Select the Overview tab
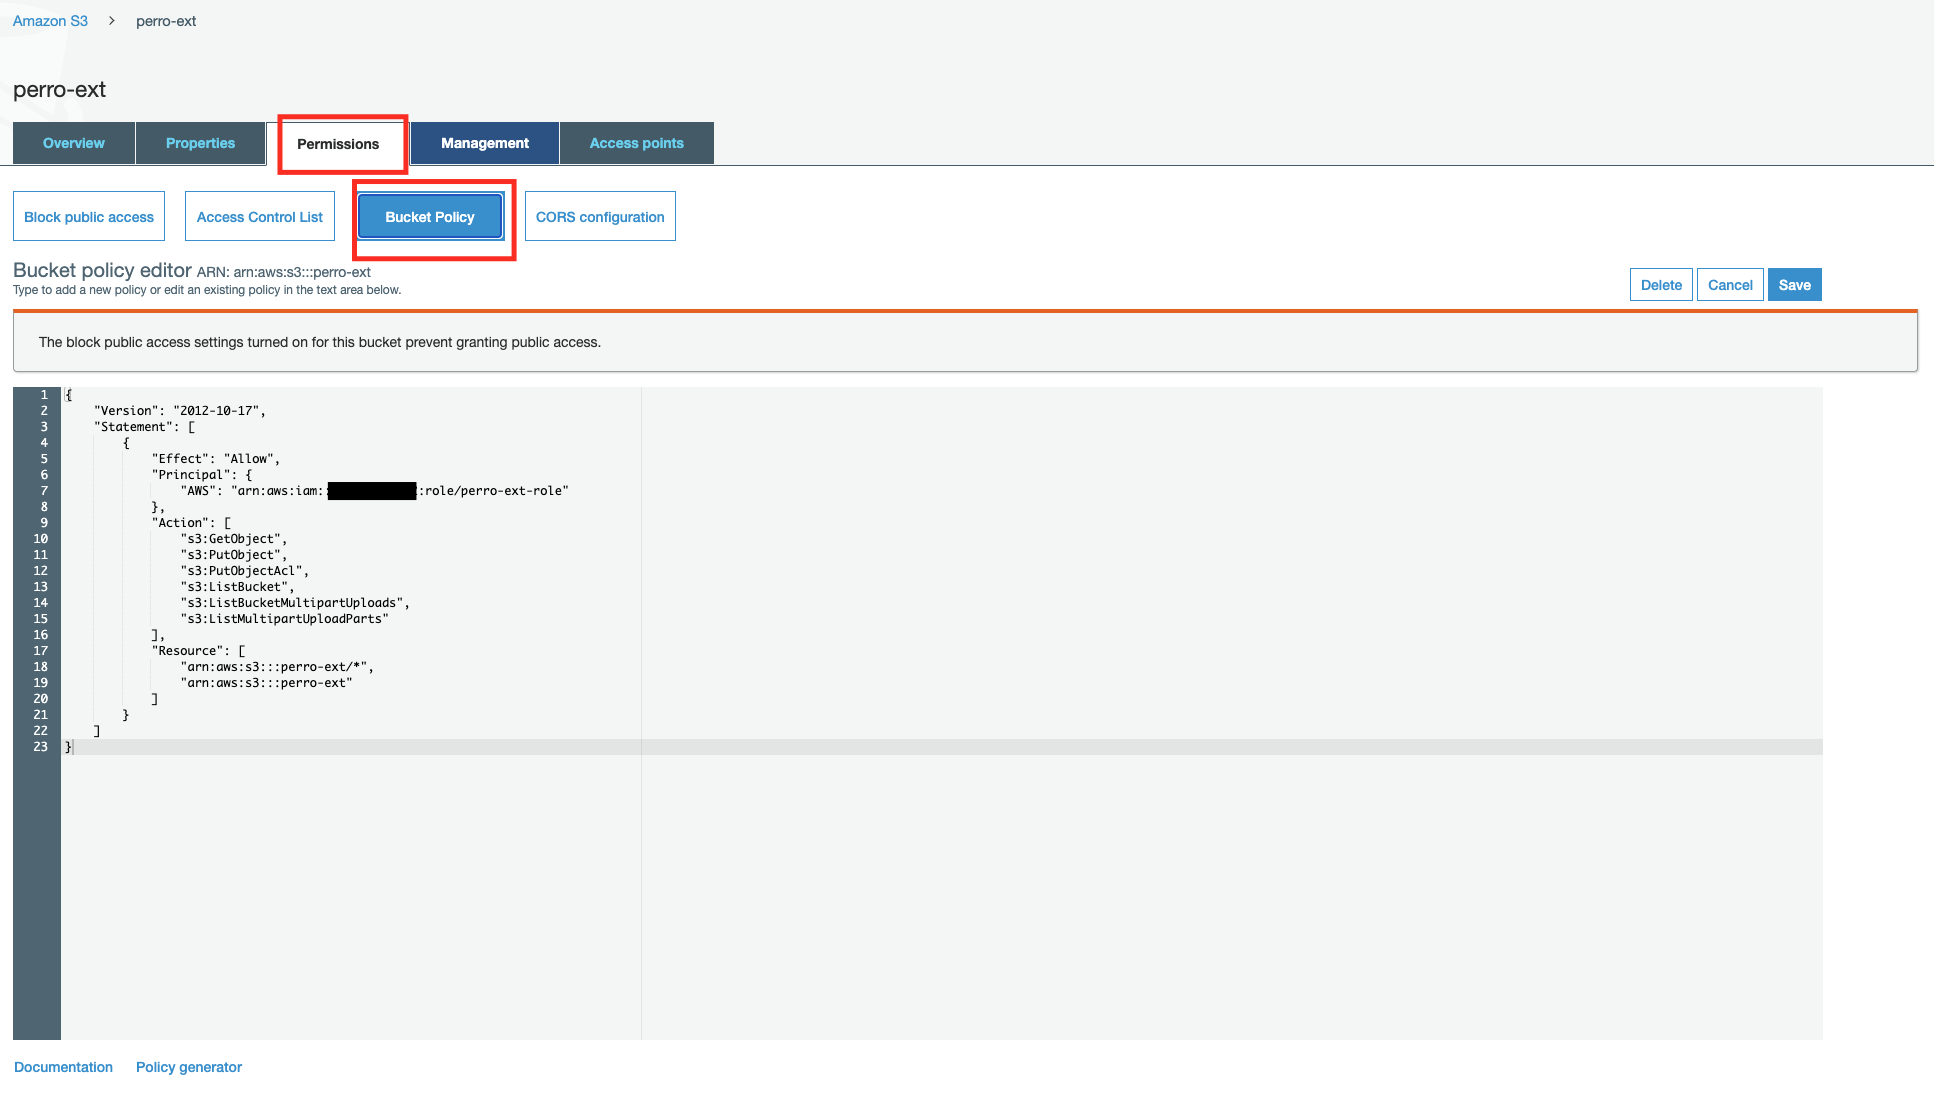Screen dimensions: 1934x1095 click(72, 143)
